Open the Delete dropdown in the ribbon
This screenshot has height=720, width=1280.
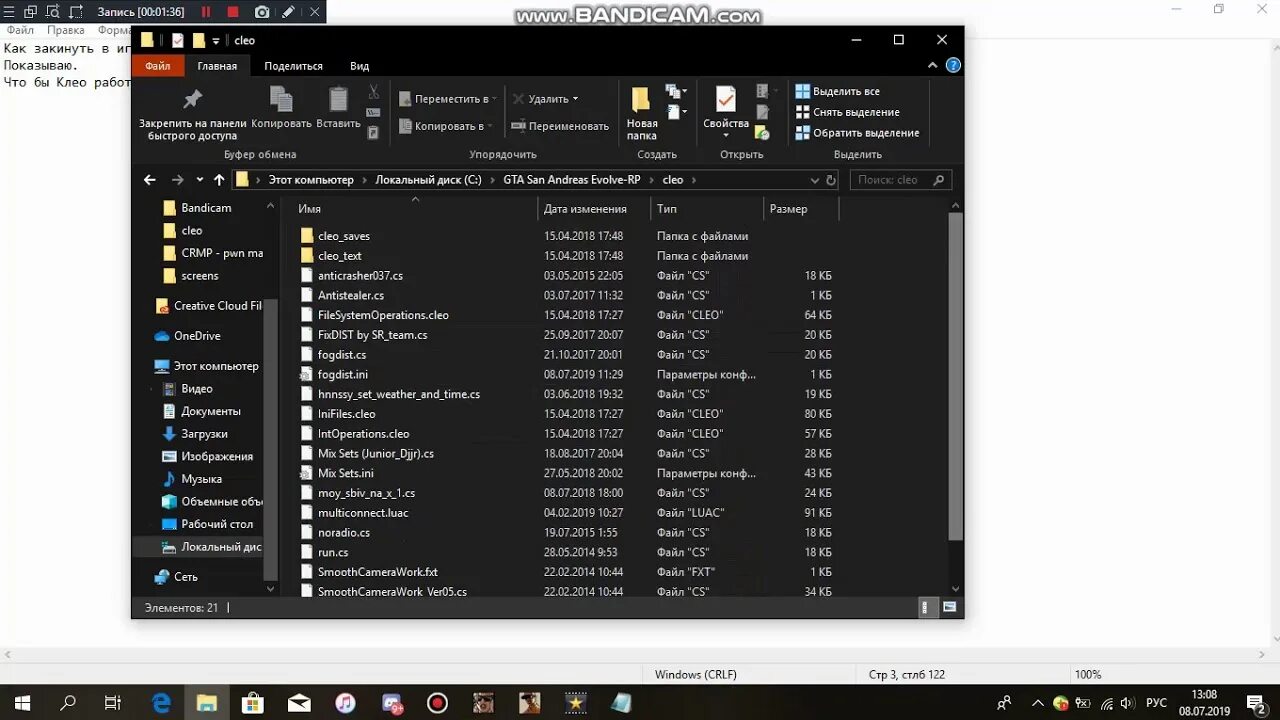pyautogui.click(x=546, y=99)
